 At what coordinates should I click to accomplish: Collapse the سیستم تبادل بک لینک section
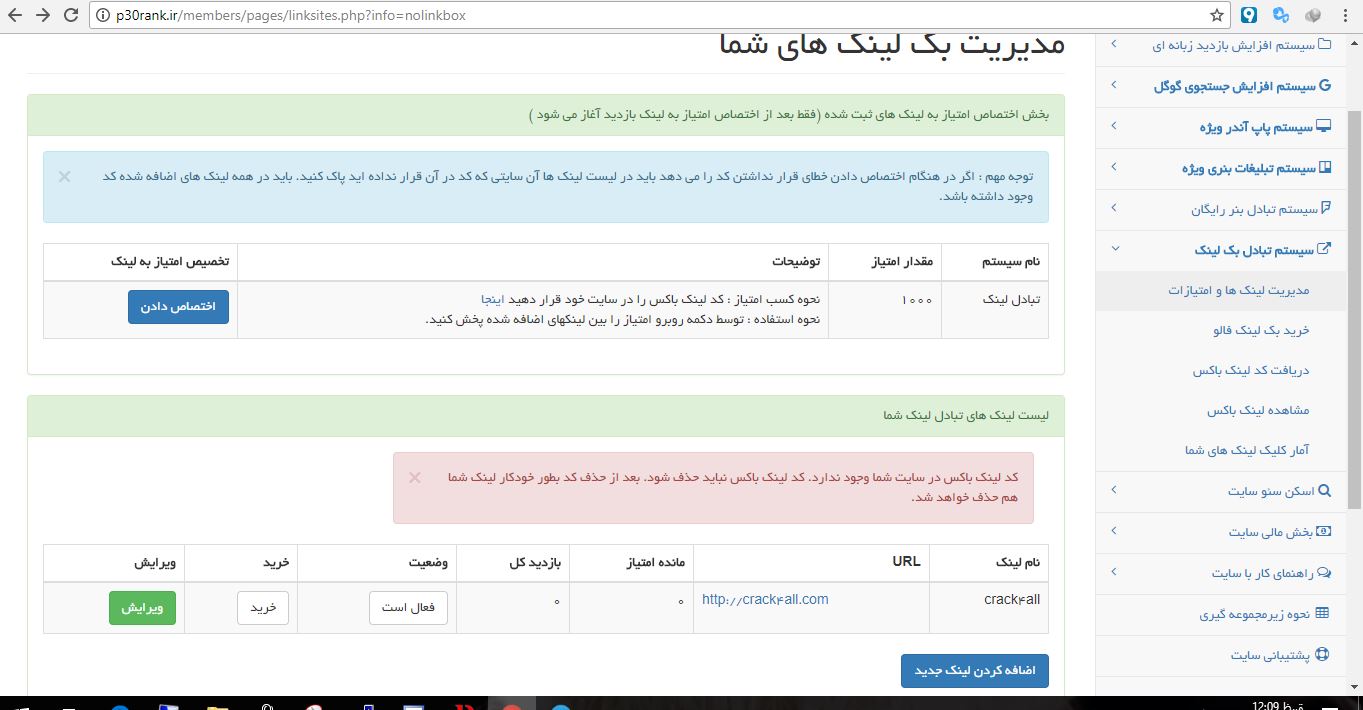click(1114, 250)
